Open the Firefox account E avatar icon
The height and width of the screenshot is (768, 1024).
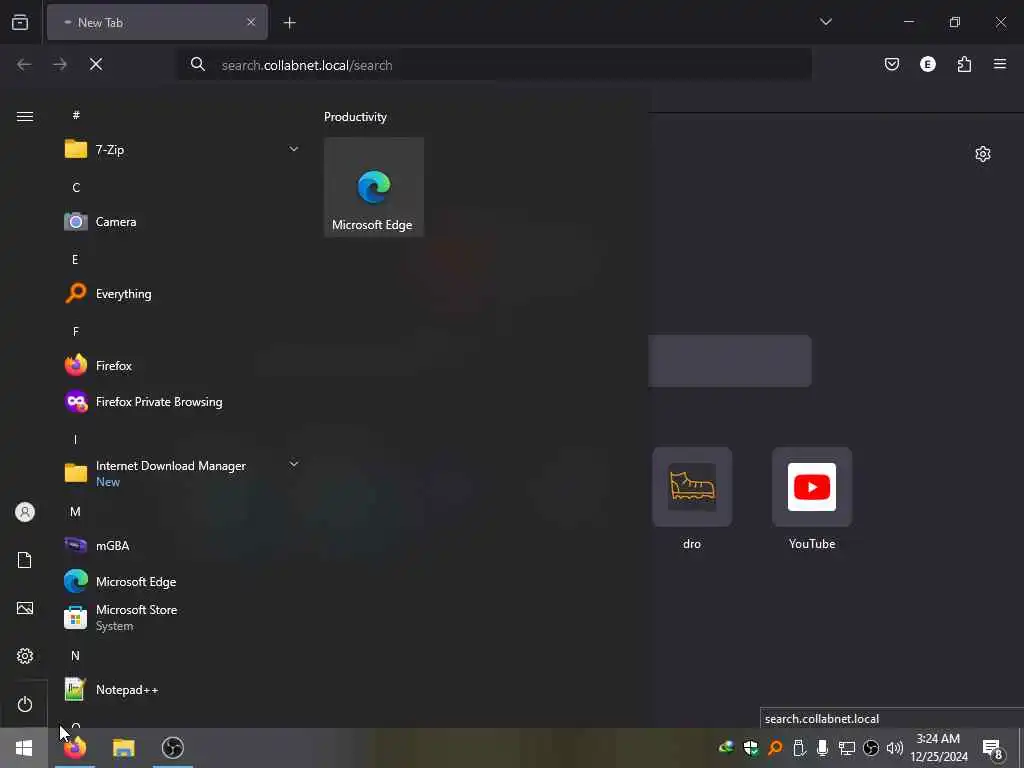927,64
